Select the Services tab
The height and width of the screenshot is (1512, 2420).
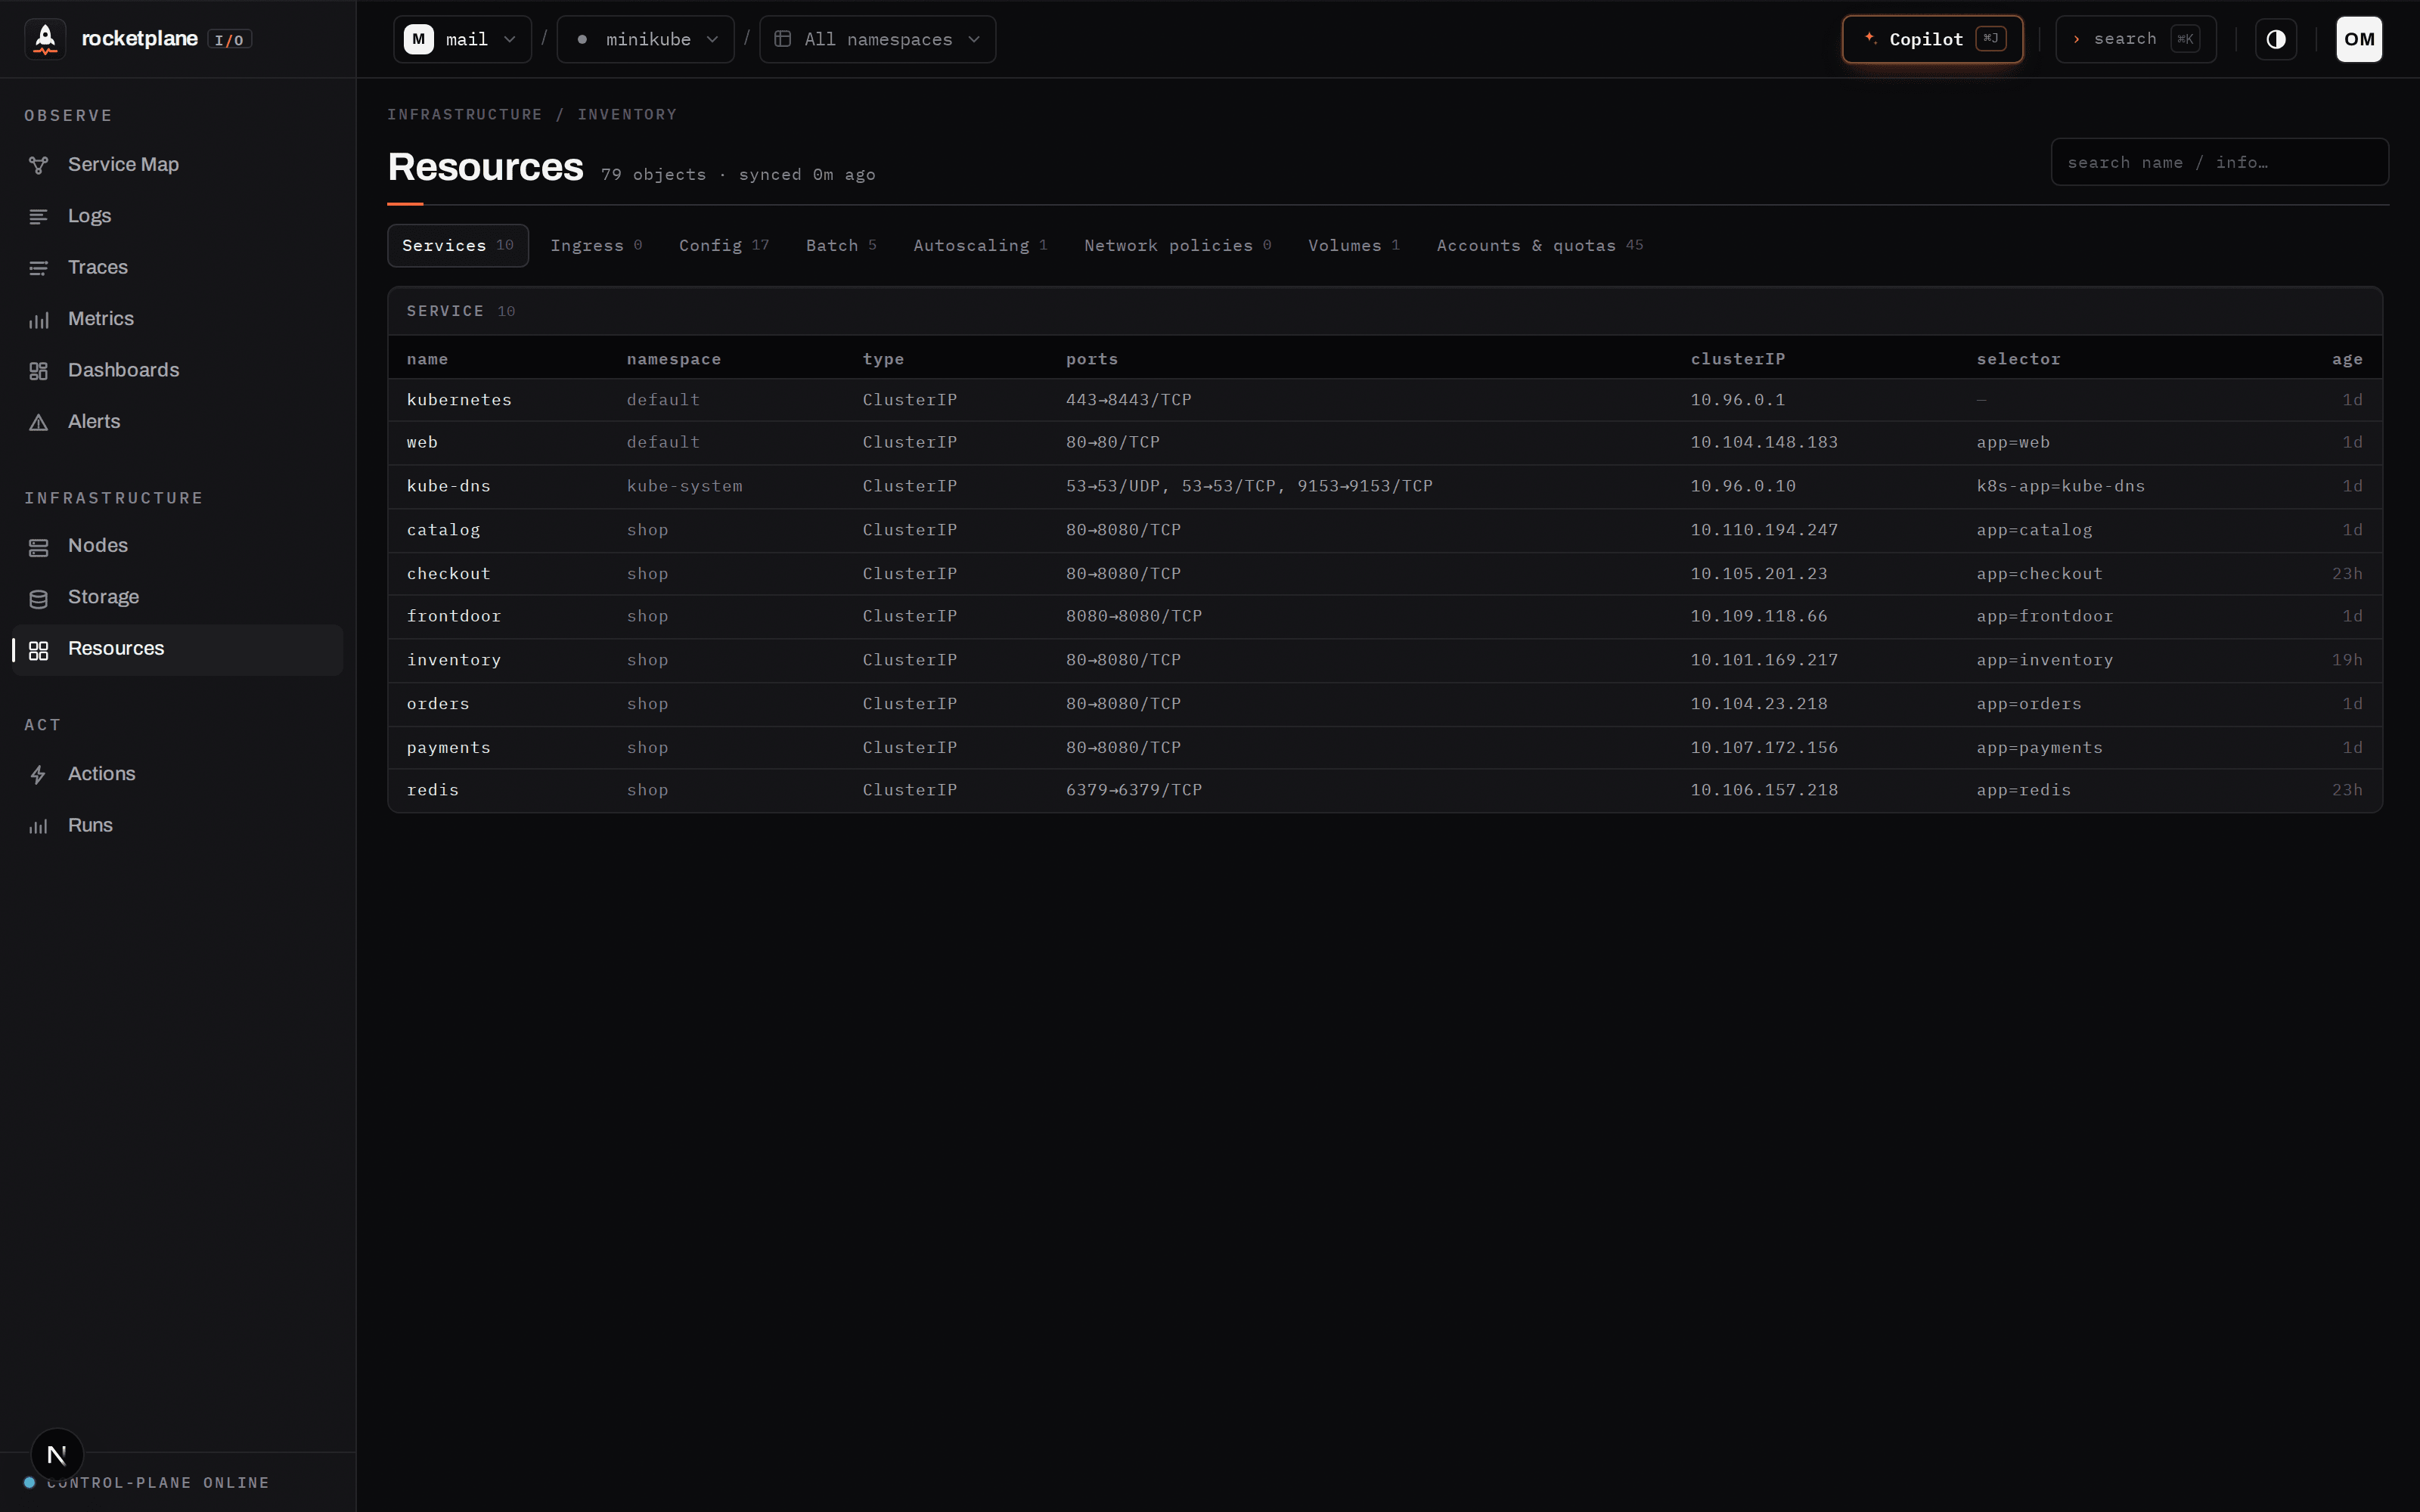tap(458, 246)
